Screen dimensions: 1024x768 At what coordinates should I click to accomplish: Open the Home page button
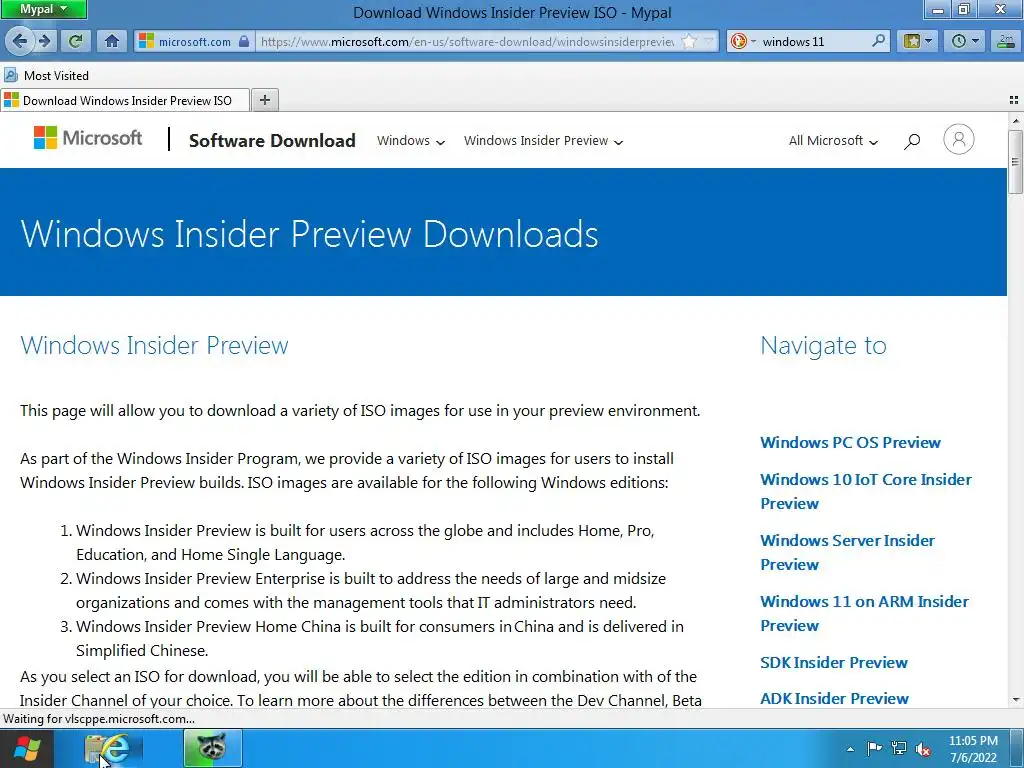point(112,41)
